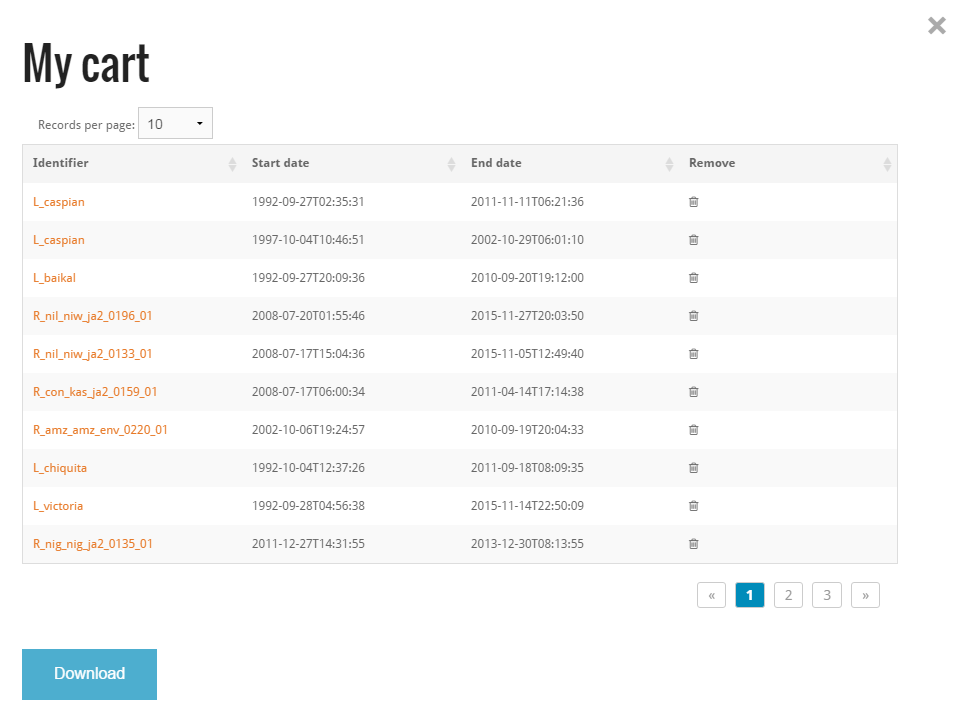958x716 pixels.
Task: Open the Records per page dropdown
Action: pos(175,124)
